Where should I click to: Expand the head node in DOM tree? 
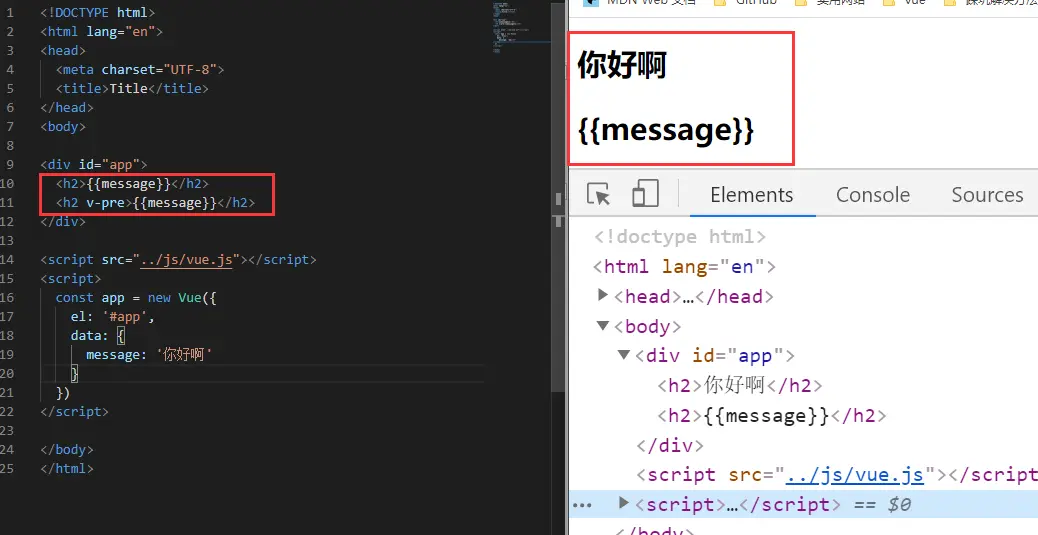tap(602, 295)
